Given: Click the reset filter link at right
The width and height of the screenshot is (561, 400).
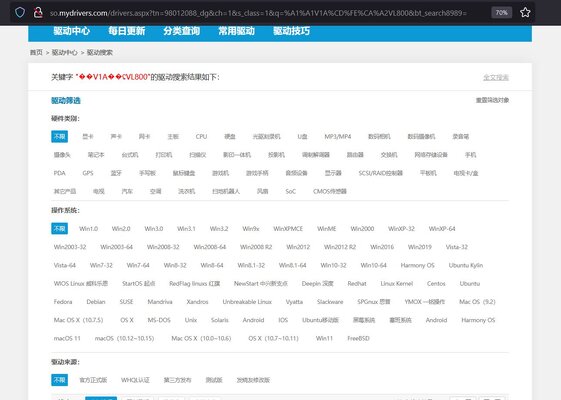Looking at the screenshot, I should [492, 100].
